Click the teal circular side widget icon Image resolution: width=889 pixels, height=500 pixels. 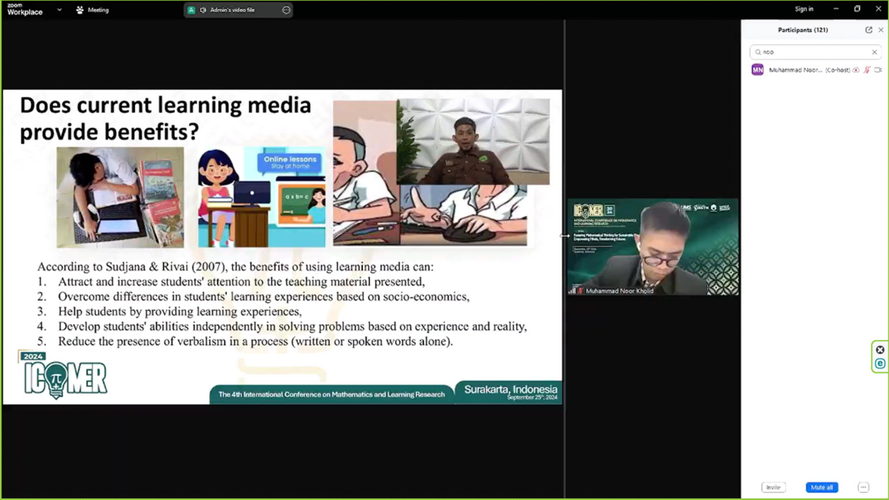(880, 364)
